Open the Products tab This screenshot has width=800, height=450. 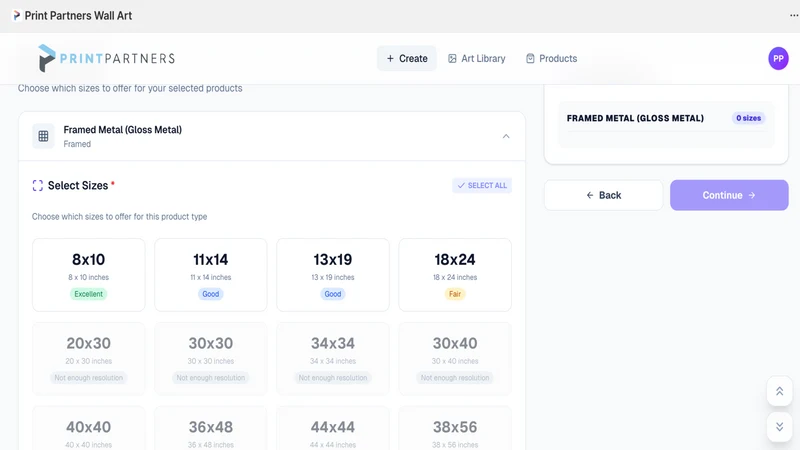point(552,58)
